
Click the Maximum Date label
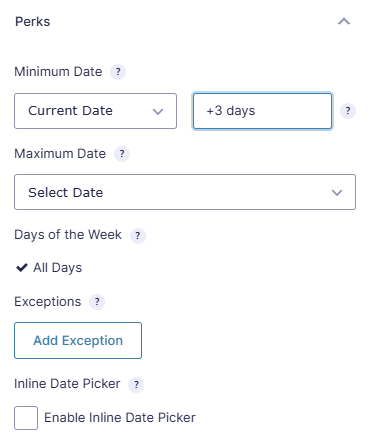(60, 154)
